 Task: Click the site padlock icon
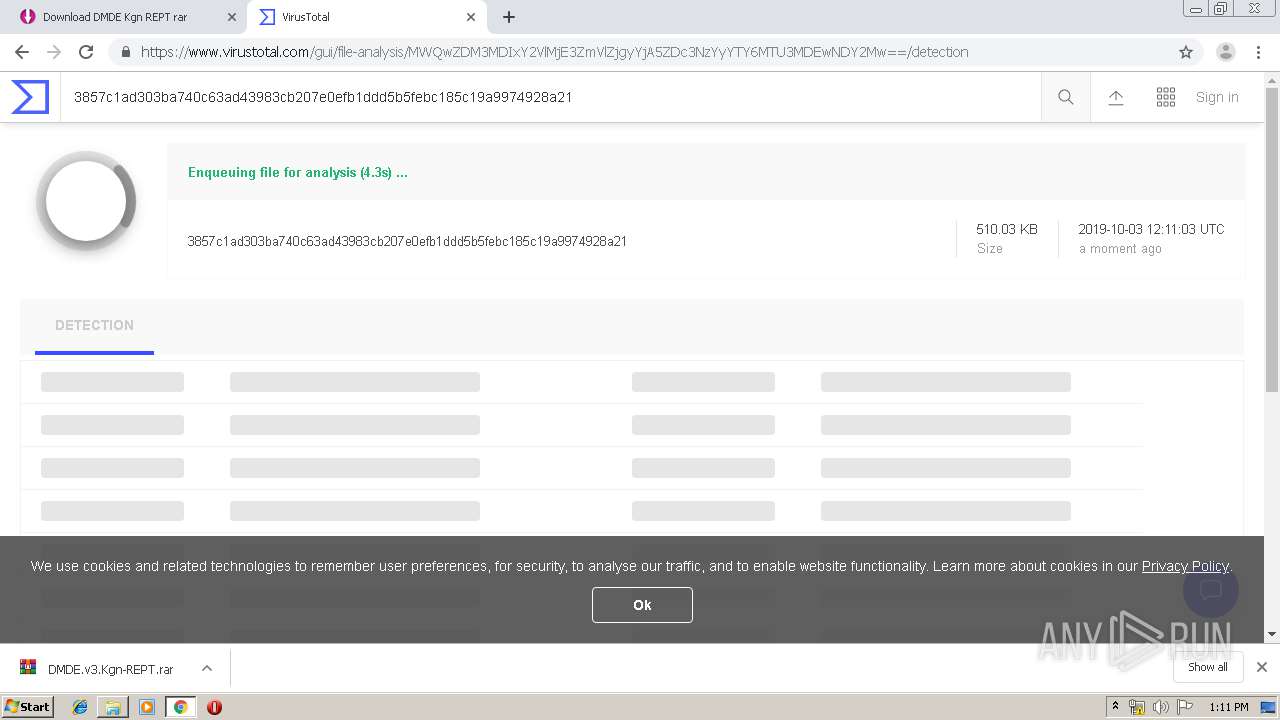point(125,52)
